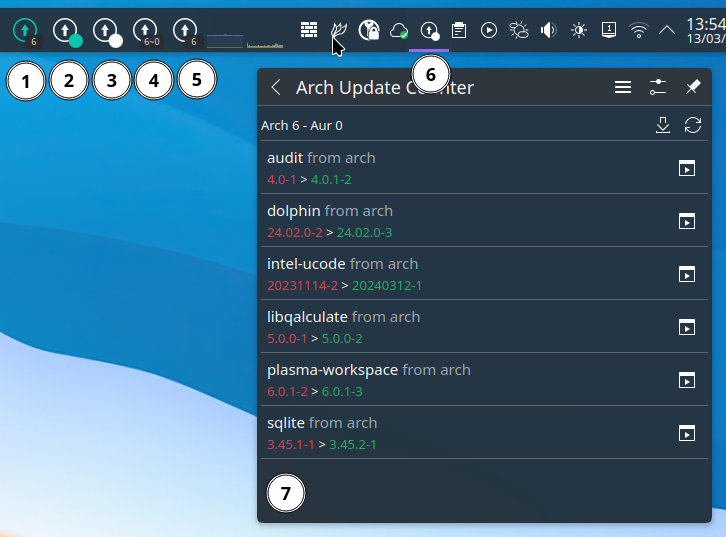Click the panel clock showing 13:54
Image resolution: width=726 pixels, height=537 pixels.
point(706,31)
